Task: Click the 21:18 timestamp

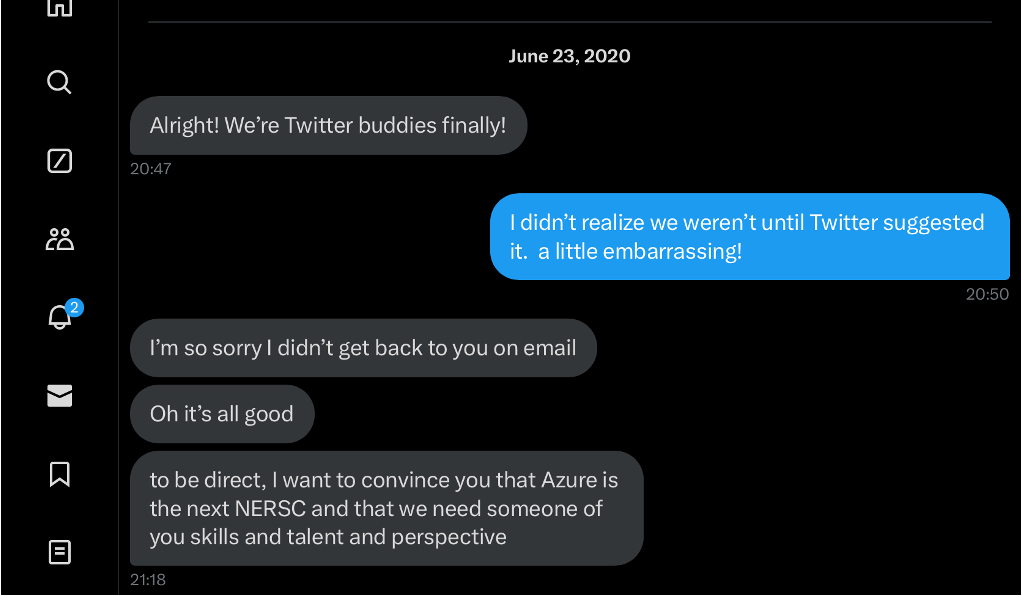Action: (x=148, y=580)
